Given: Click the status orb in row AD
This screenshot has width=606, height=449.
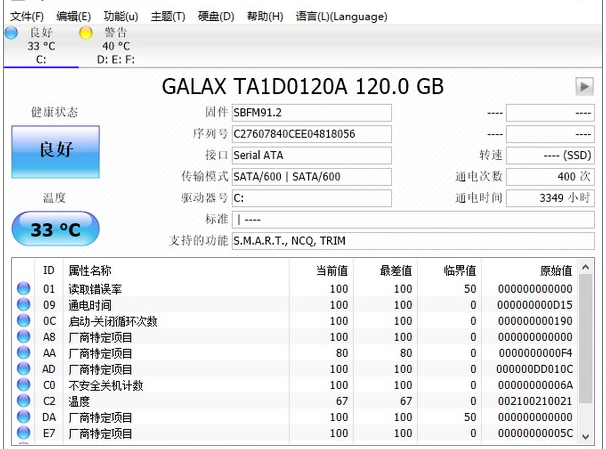Looking at the screenshot, I should pyautogui.click(x=24, y=369).
